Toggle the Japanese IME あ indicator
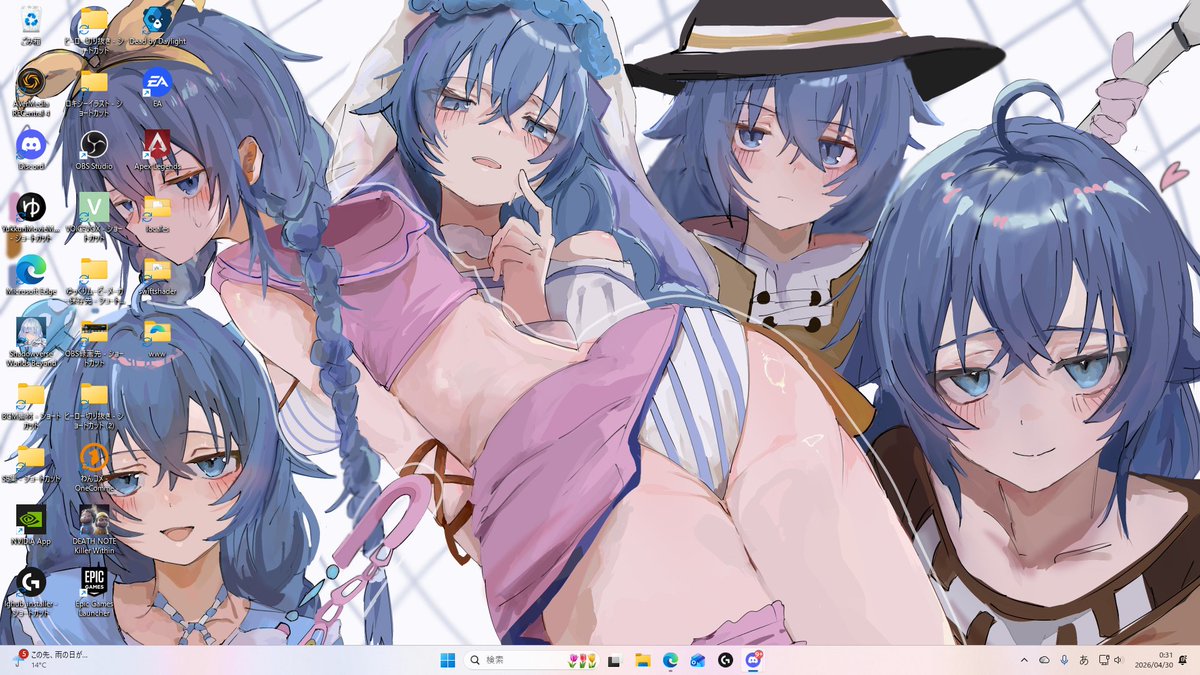Viewport: 1200px width, 675px height. [x=1084, y=660]
